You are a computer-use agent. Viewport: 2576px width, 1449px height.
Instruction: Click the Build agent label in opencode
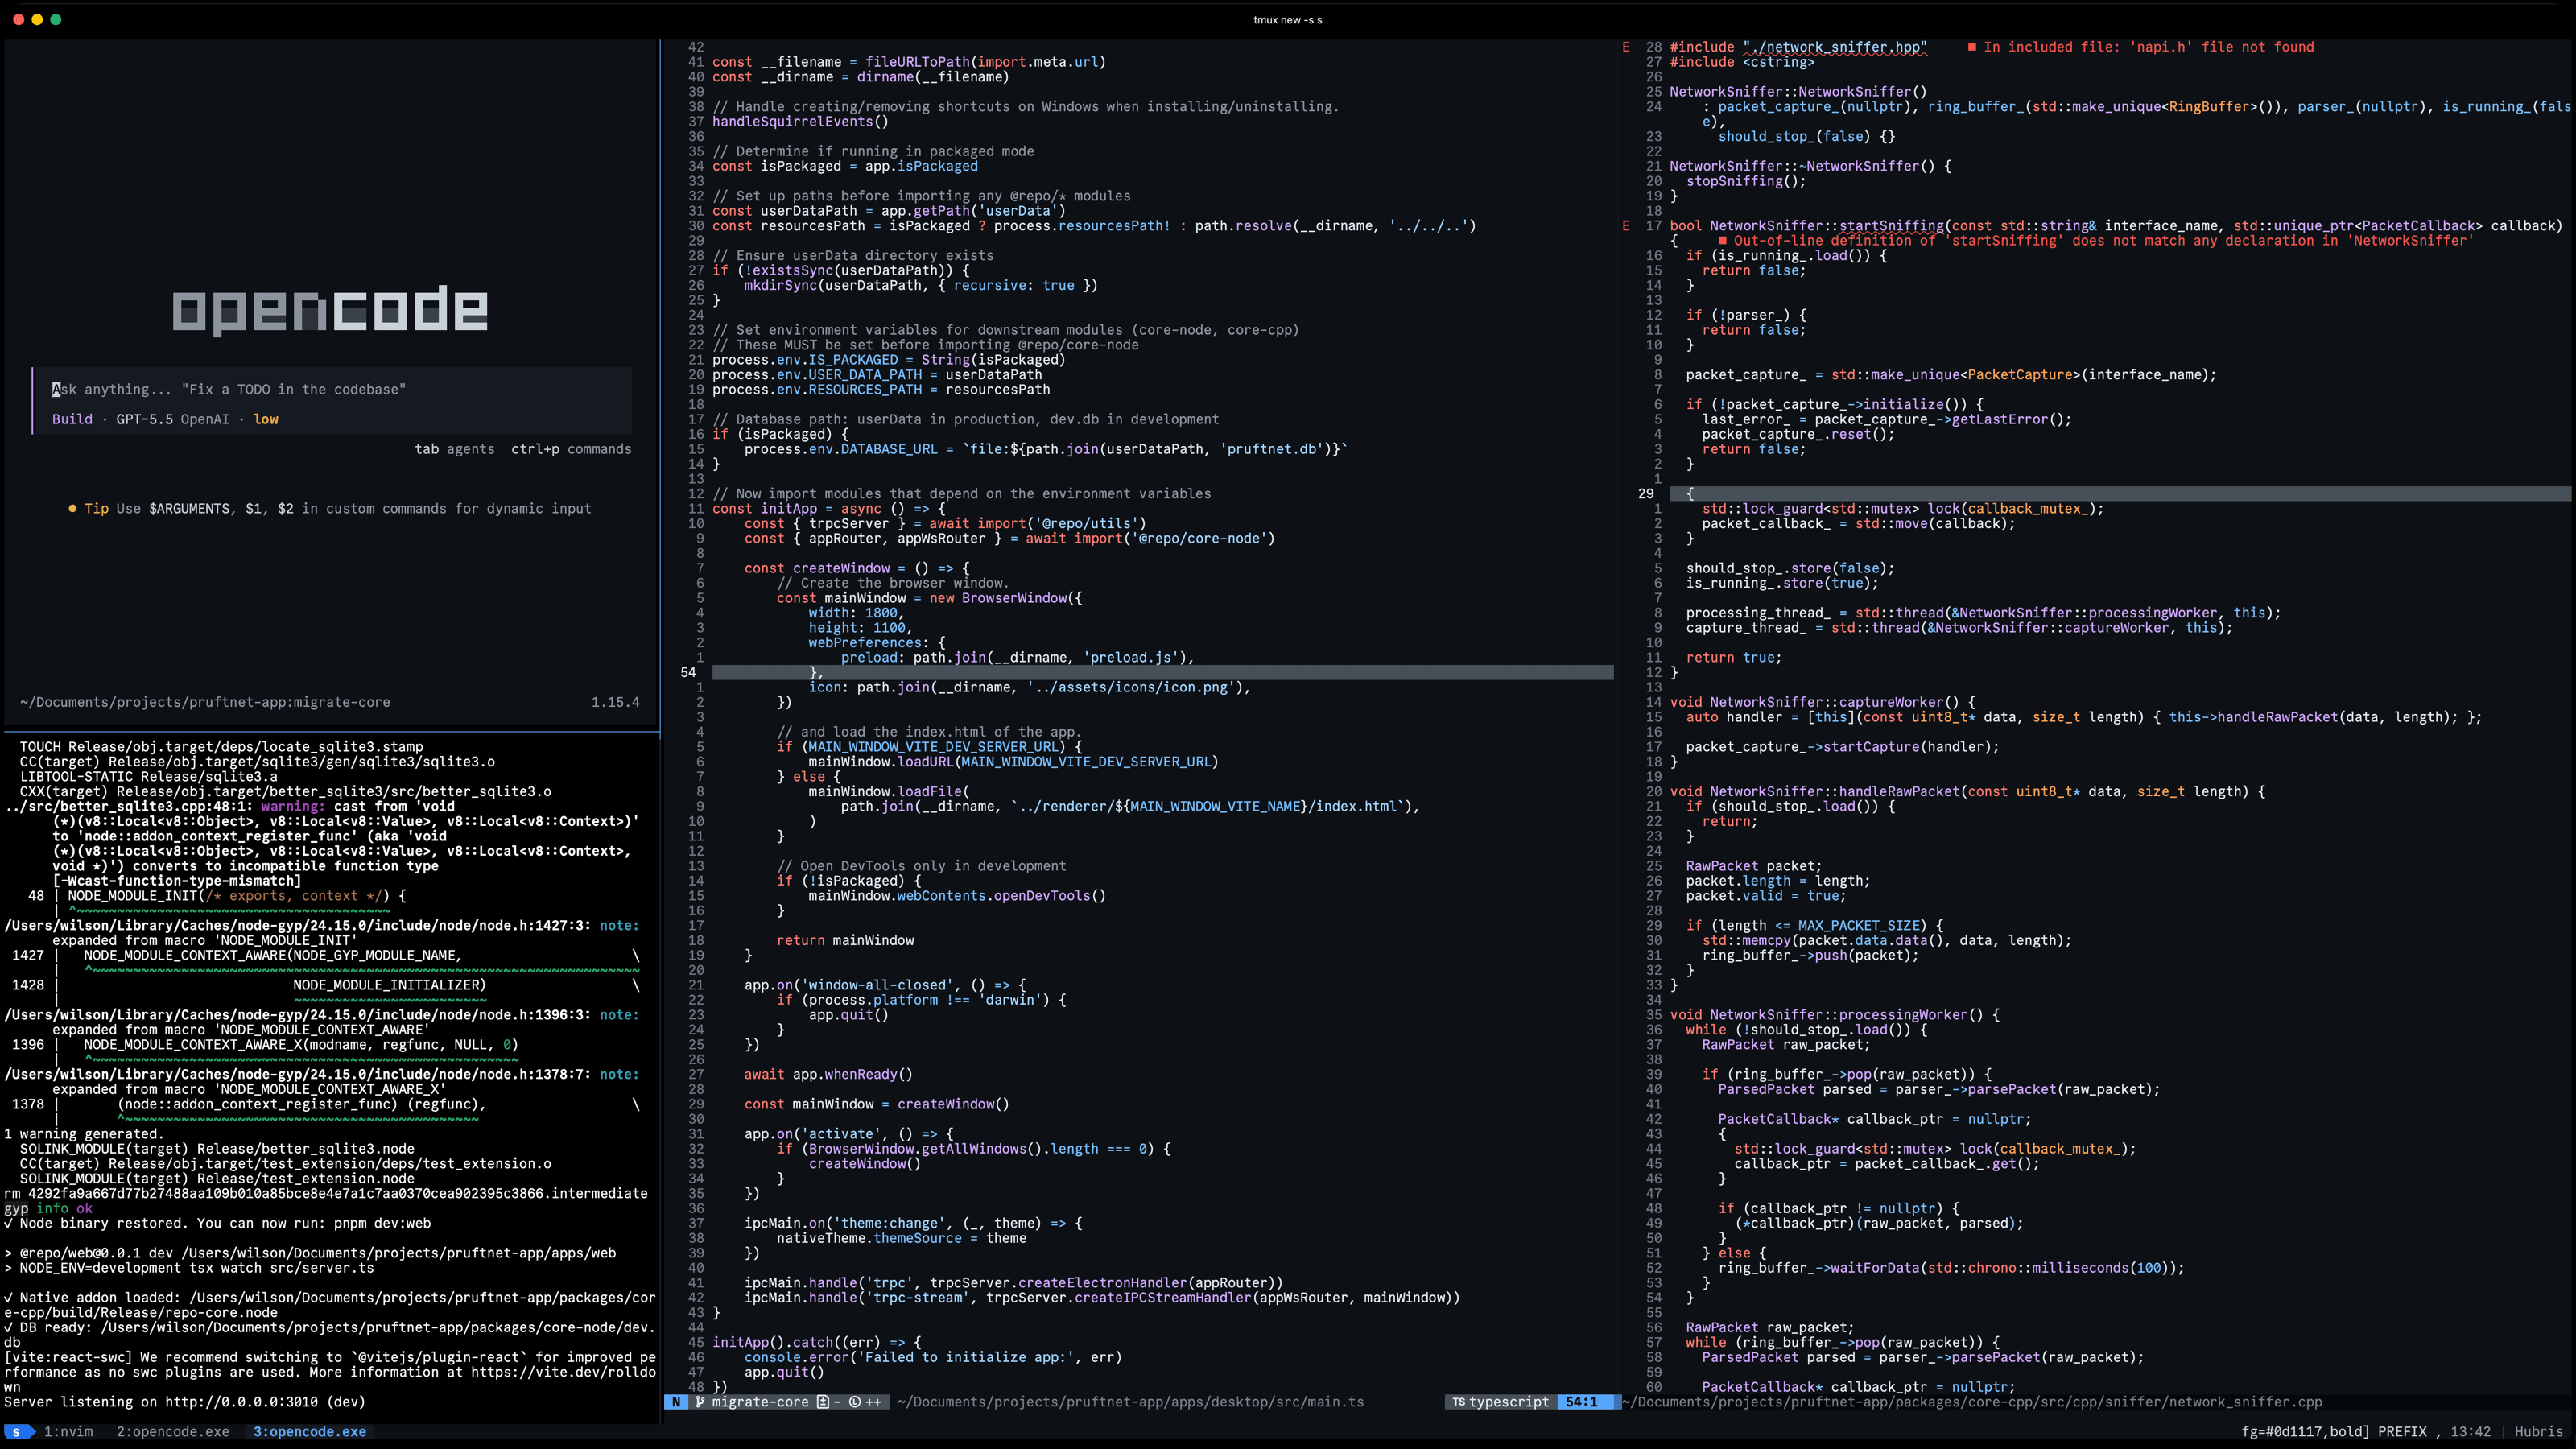72,420
